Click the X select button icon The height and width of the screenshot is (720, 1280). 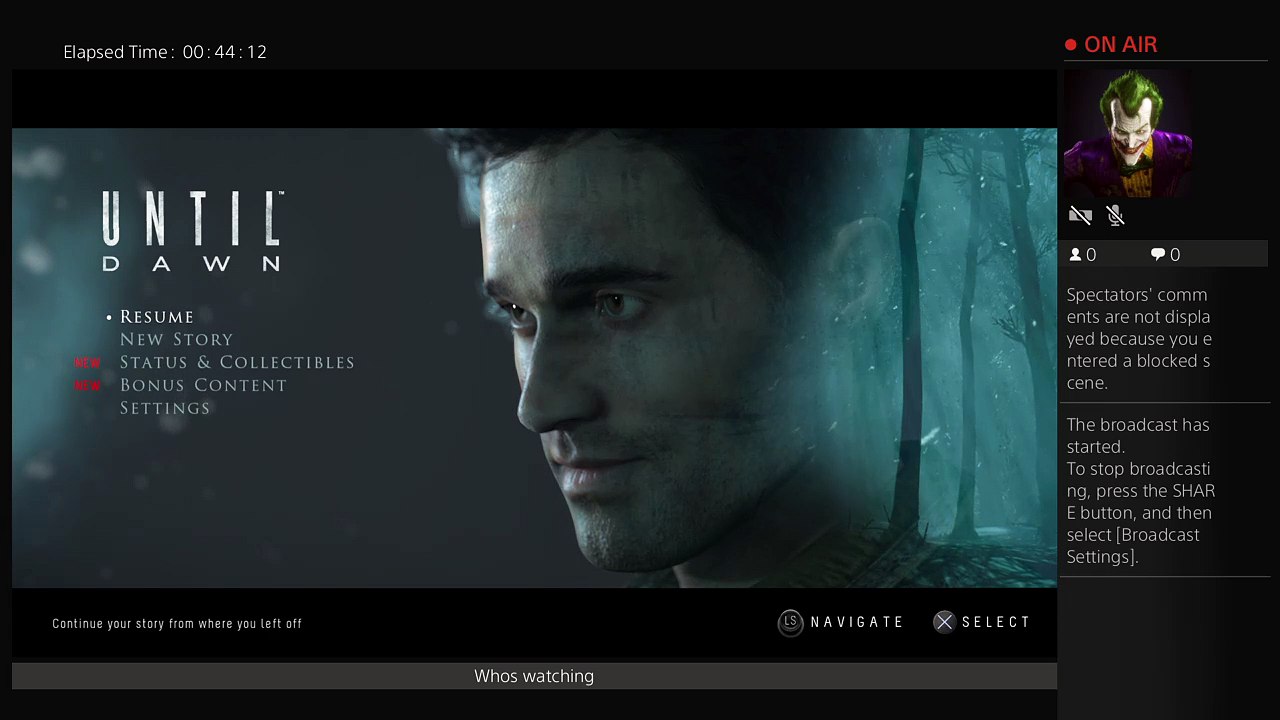[x=944, y=623]
